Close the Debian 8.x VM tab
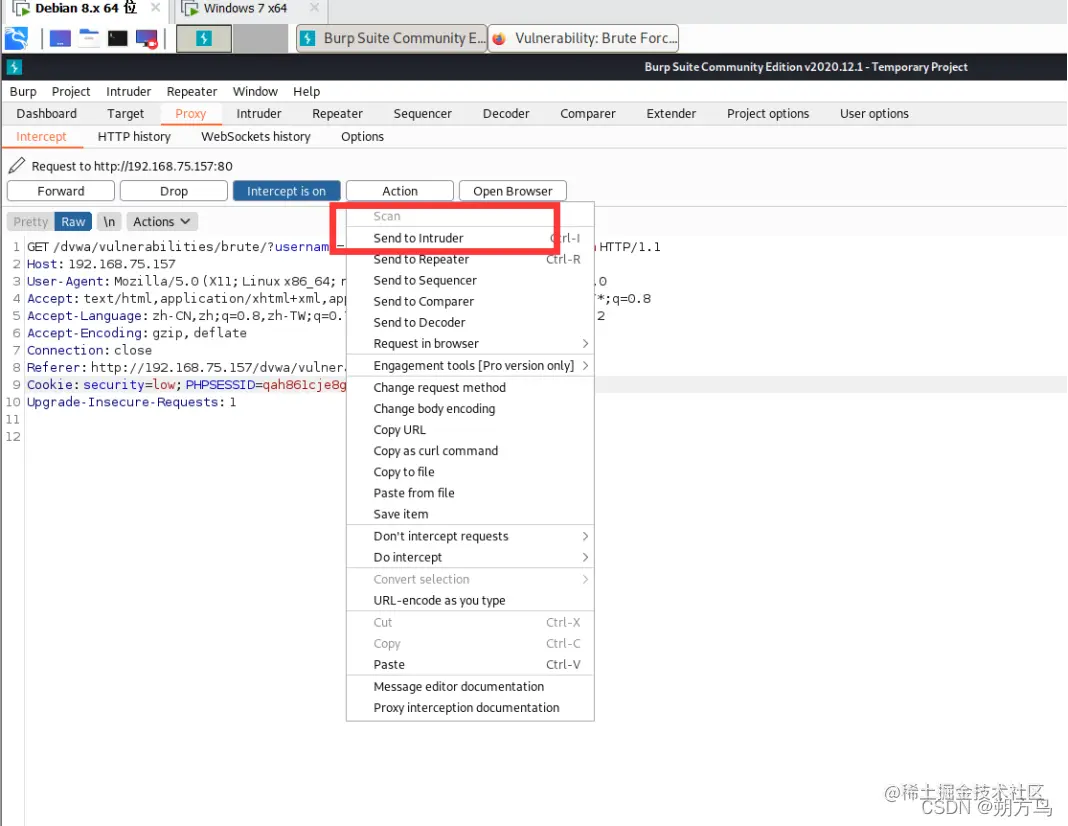 155,8
